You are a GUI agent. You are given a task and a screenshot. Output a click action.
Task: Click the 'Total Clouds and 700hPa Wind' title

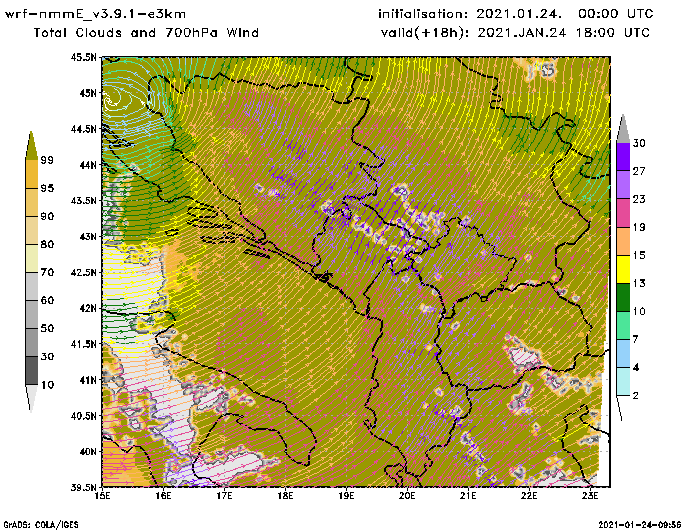point(146,33)
